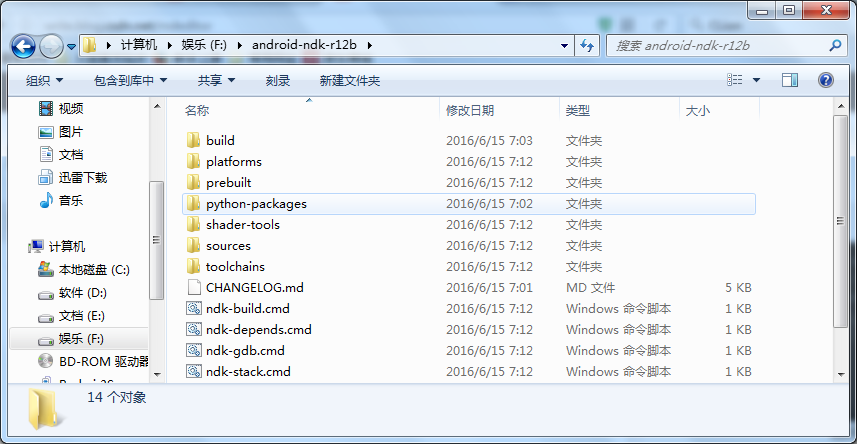This screenshot has height=444, width=857.
Task: Select the toolchains file name
Action: 235,267
